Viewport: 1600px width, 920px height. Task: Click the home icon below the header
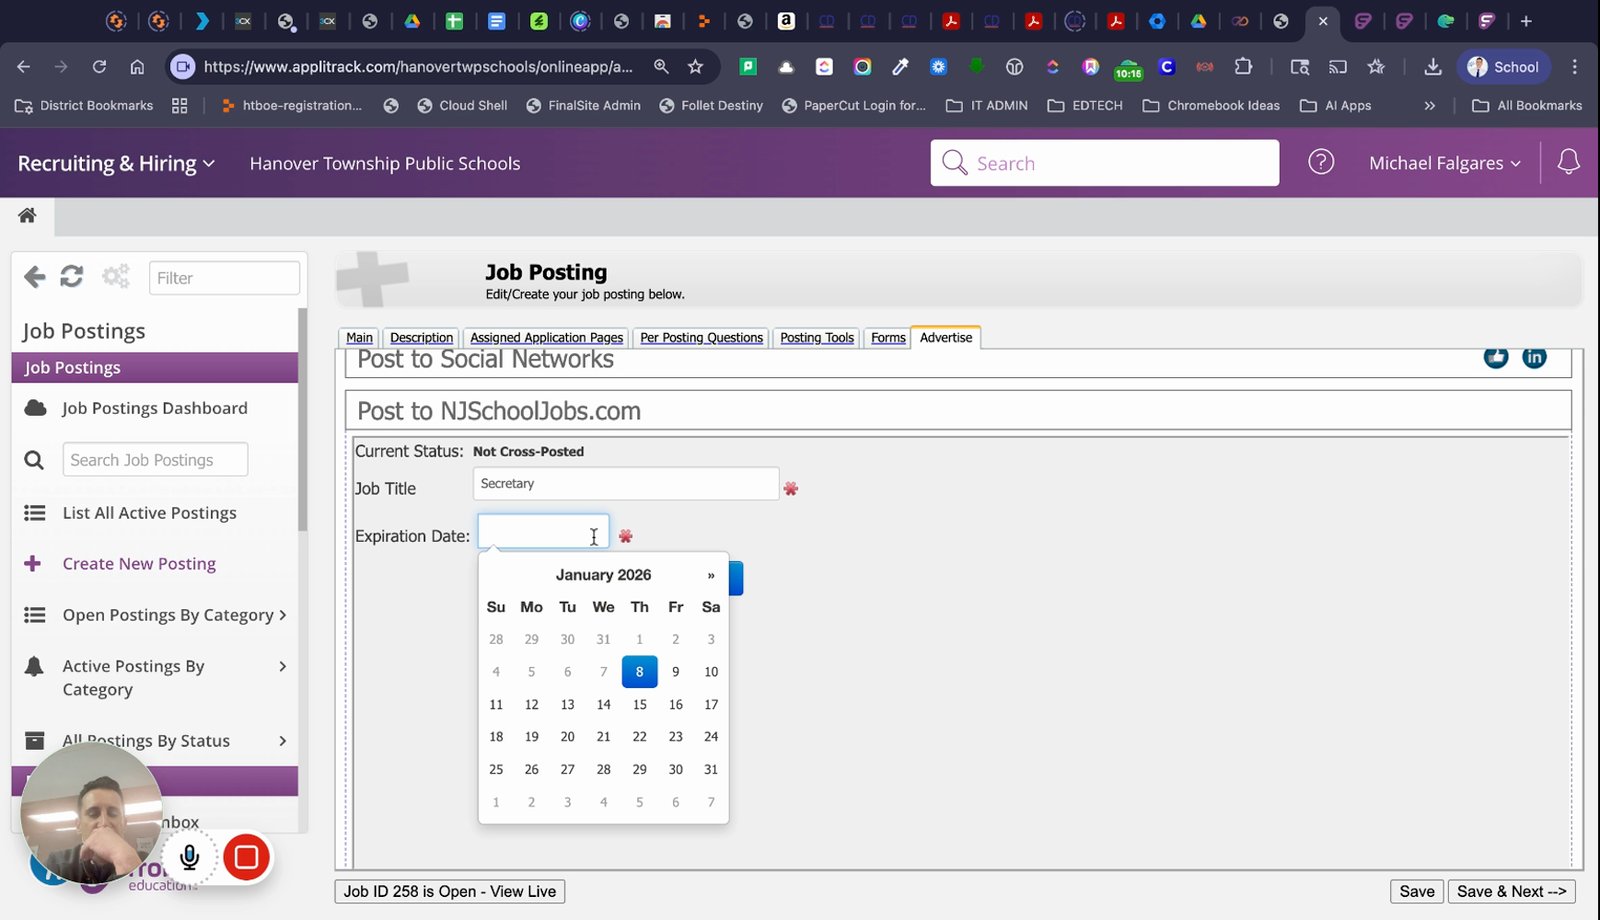point(27,215)
